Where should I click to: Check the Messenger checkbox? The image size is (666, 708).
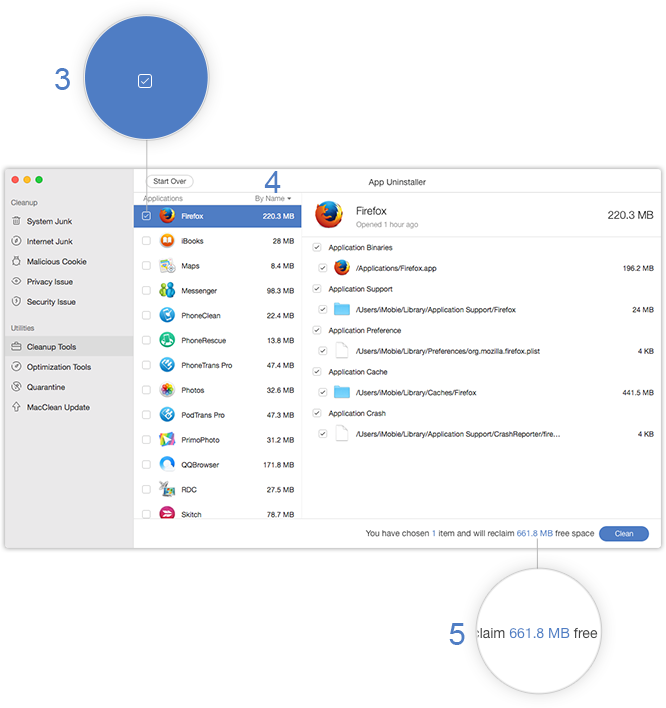(x=146, y=290)
